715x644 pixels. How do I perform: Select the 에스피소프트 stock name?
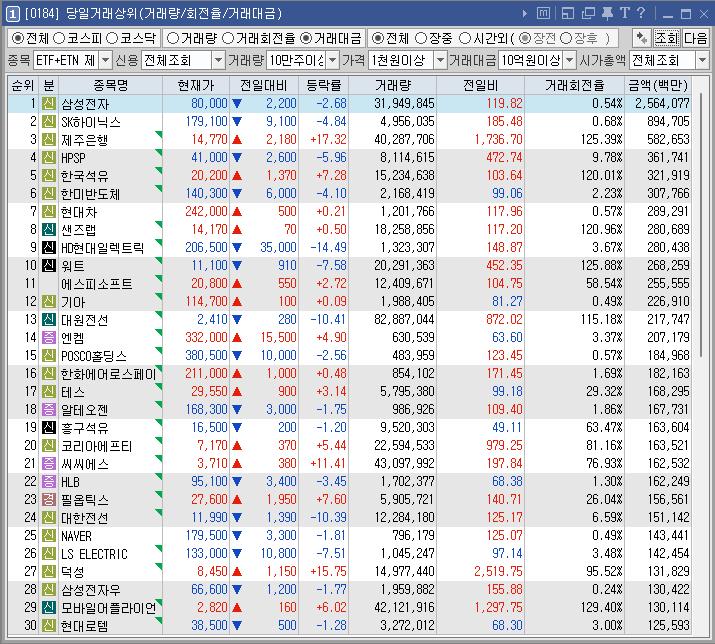pos(96,284)
